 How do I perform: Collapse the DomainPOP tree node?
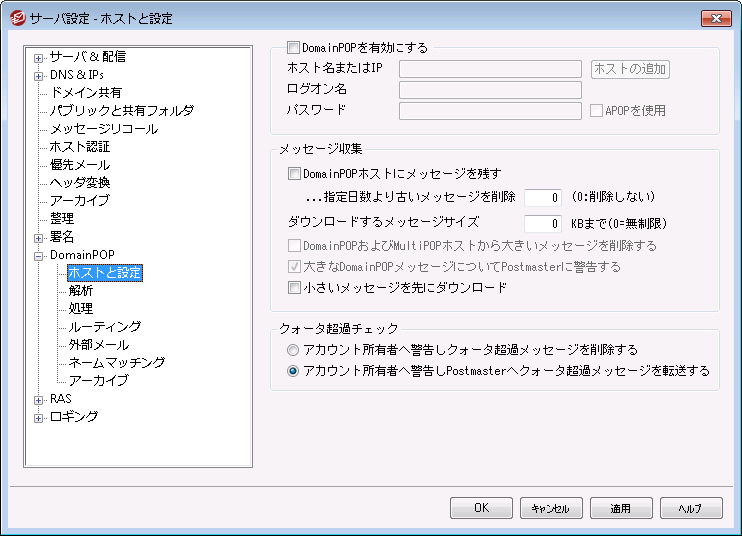[x=39, y=255]
